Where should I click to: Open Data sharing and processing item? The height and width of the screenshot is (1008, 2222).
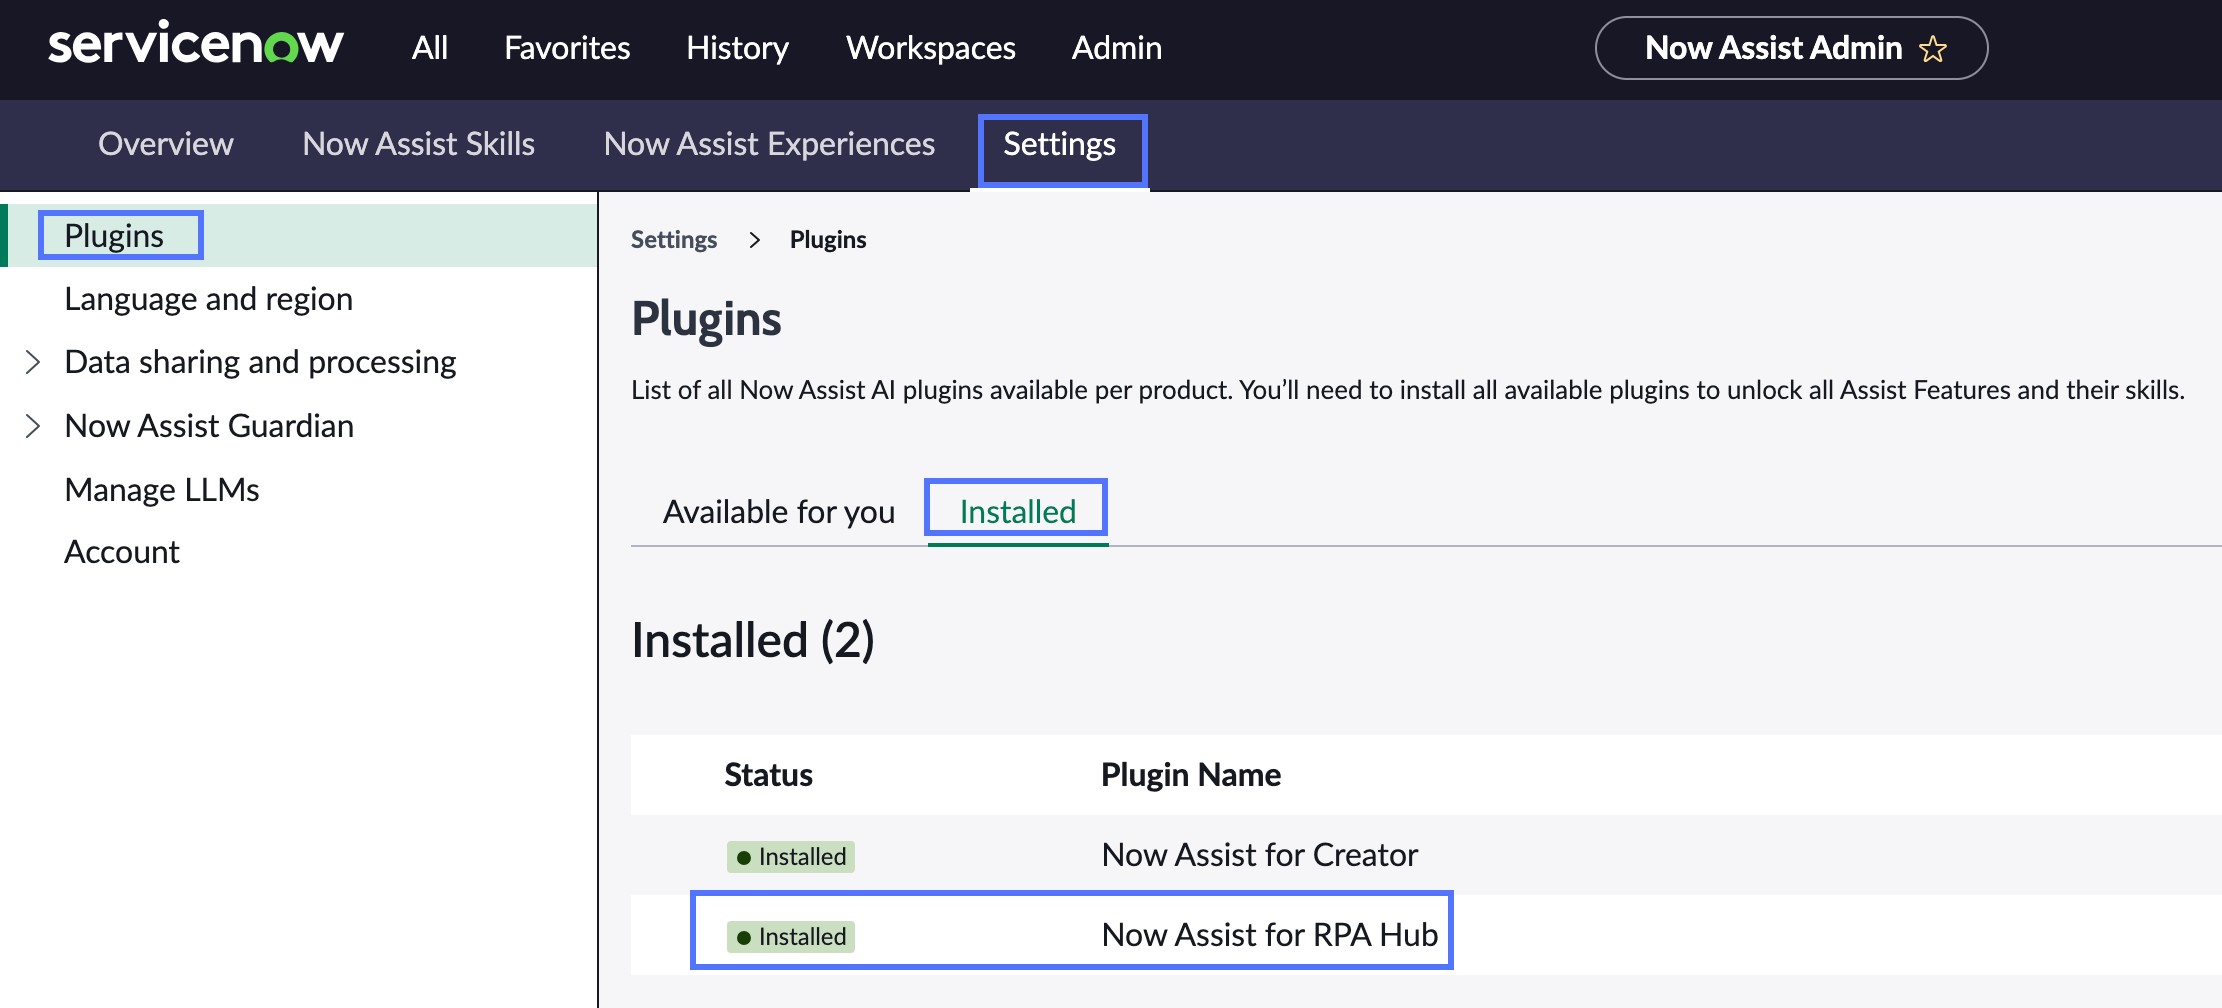(x=260, y=362)
